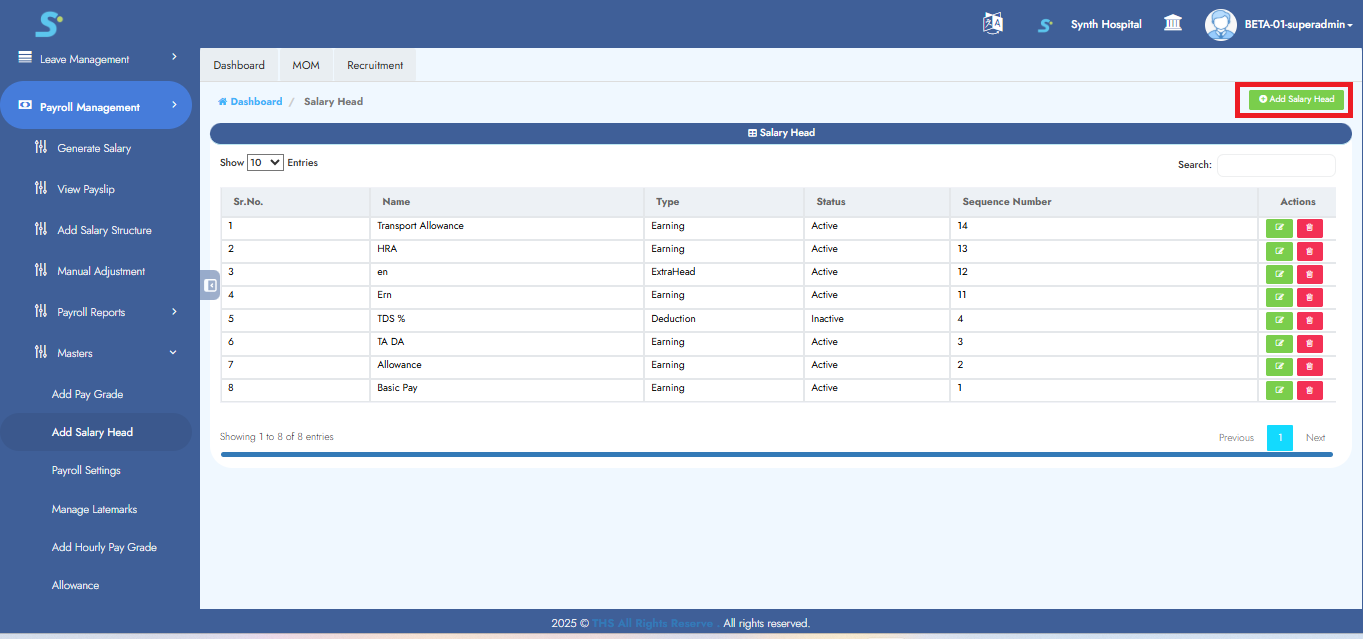The image size is (1363, 639).
Task: Focus the Search input field
Action: (1275, 165)
